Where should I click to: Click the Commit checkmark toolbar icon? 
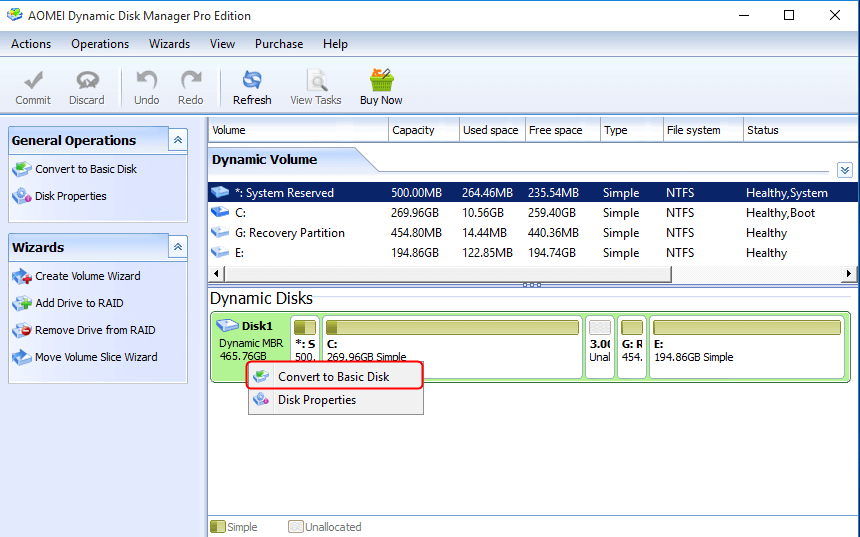pos(33,80)
